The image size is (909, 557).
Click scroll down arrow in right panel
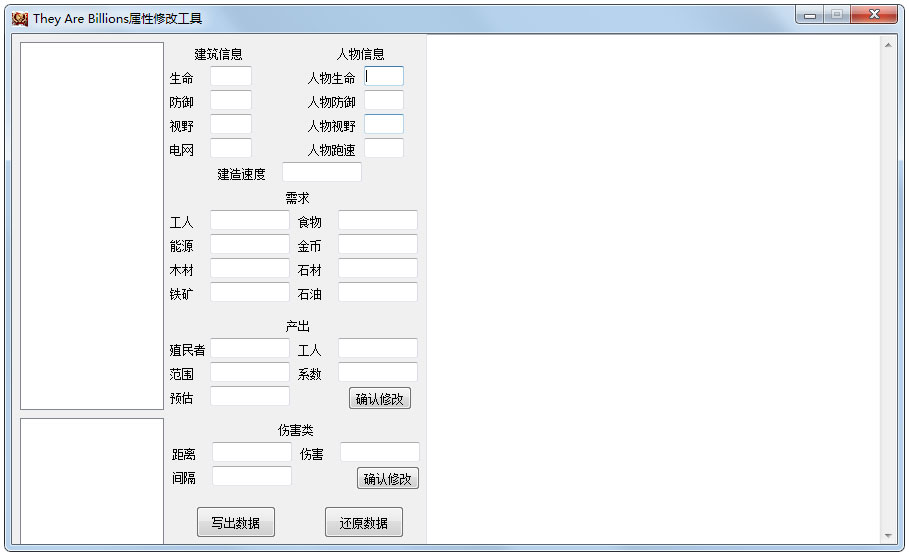[x=887, y=536]
